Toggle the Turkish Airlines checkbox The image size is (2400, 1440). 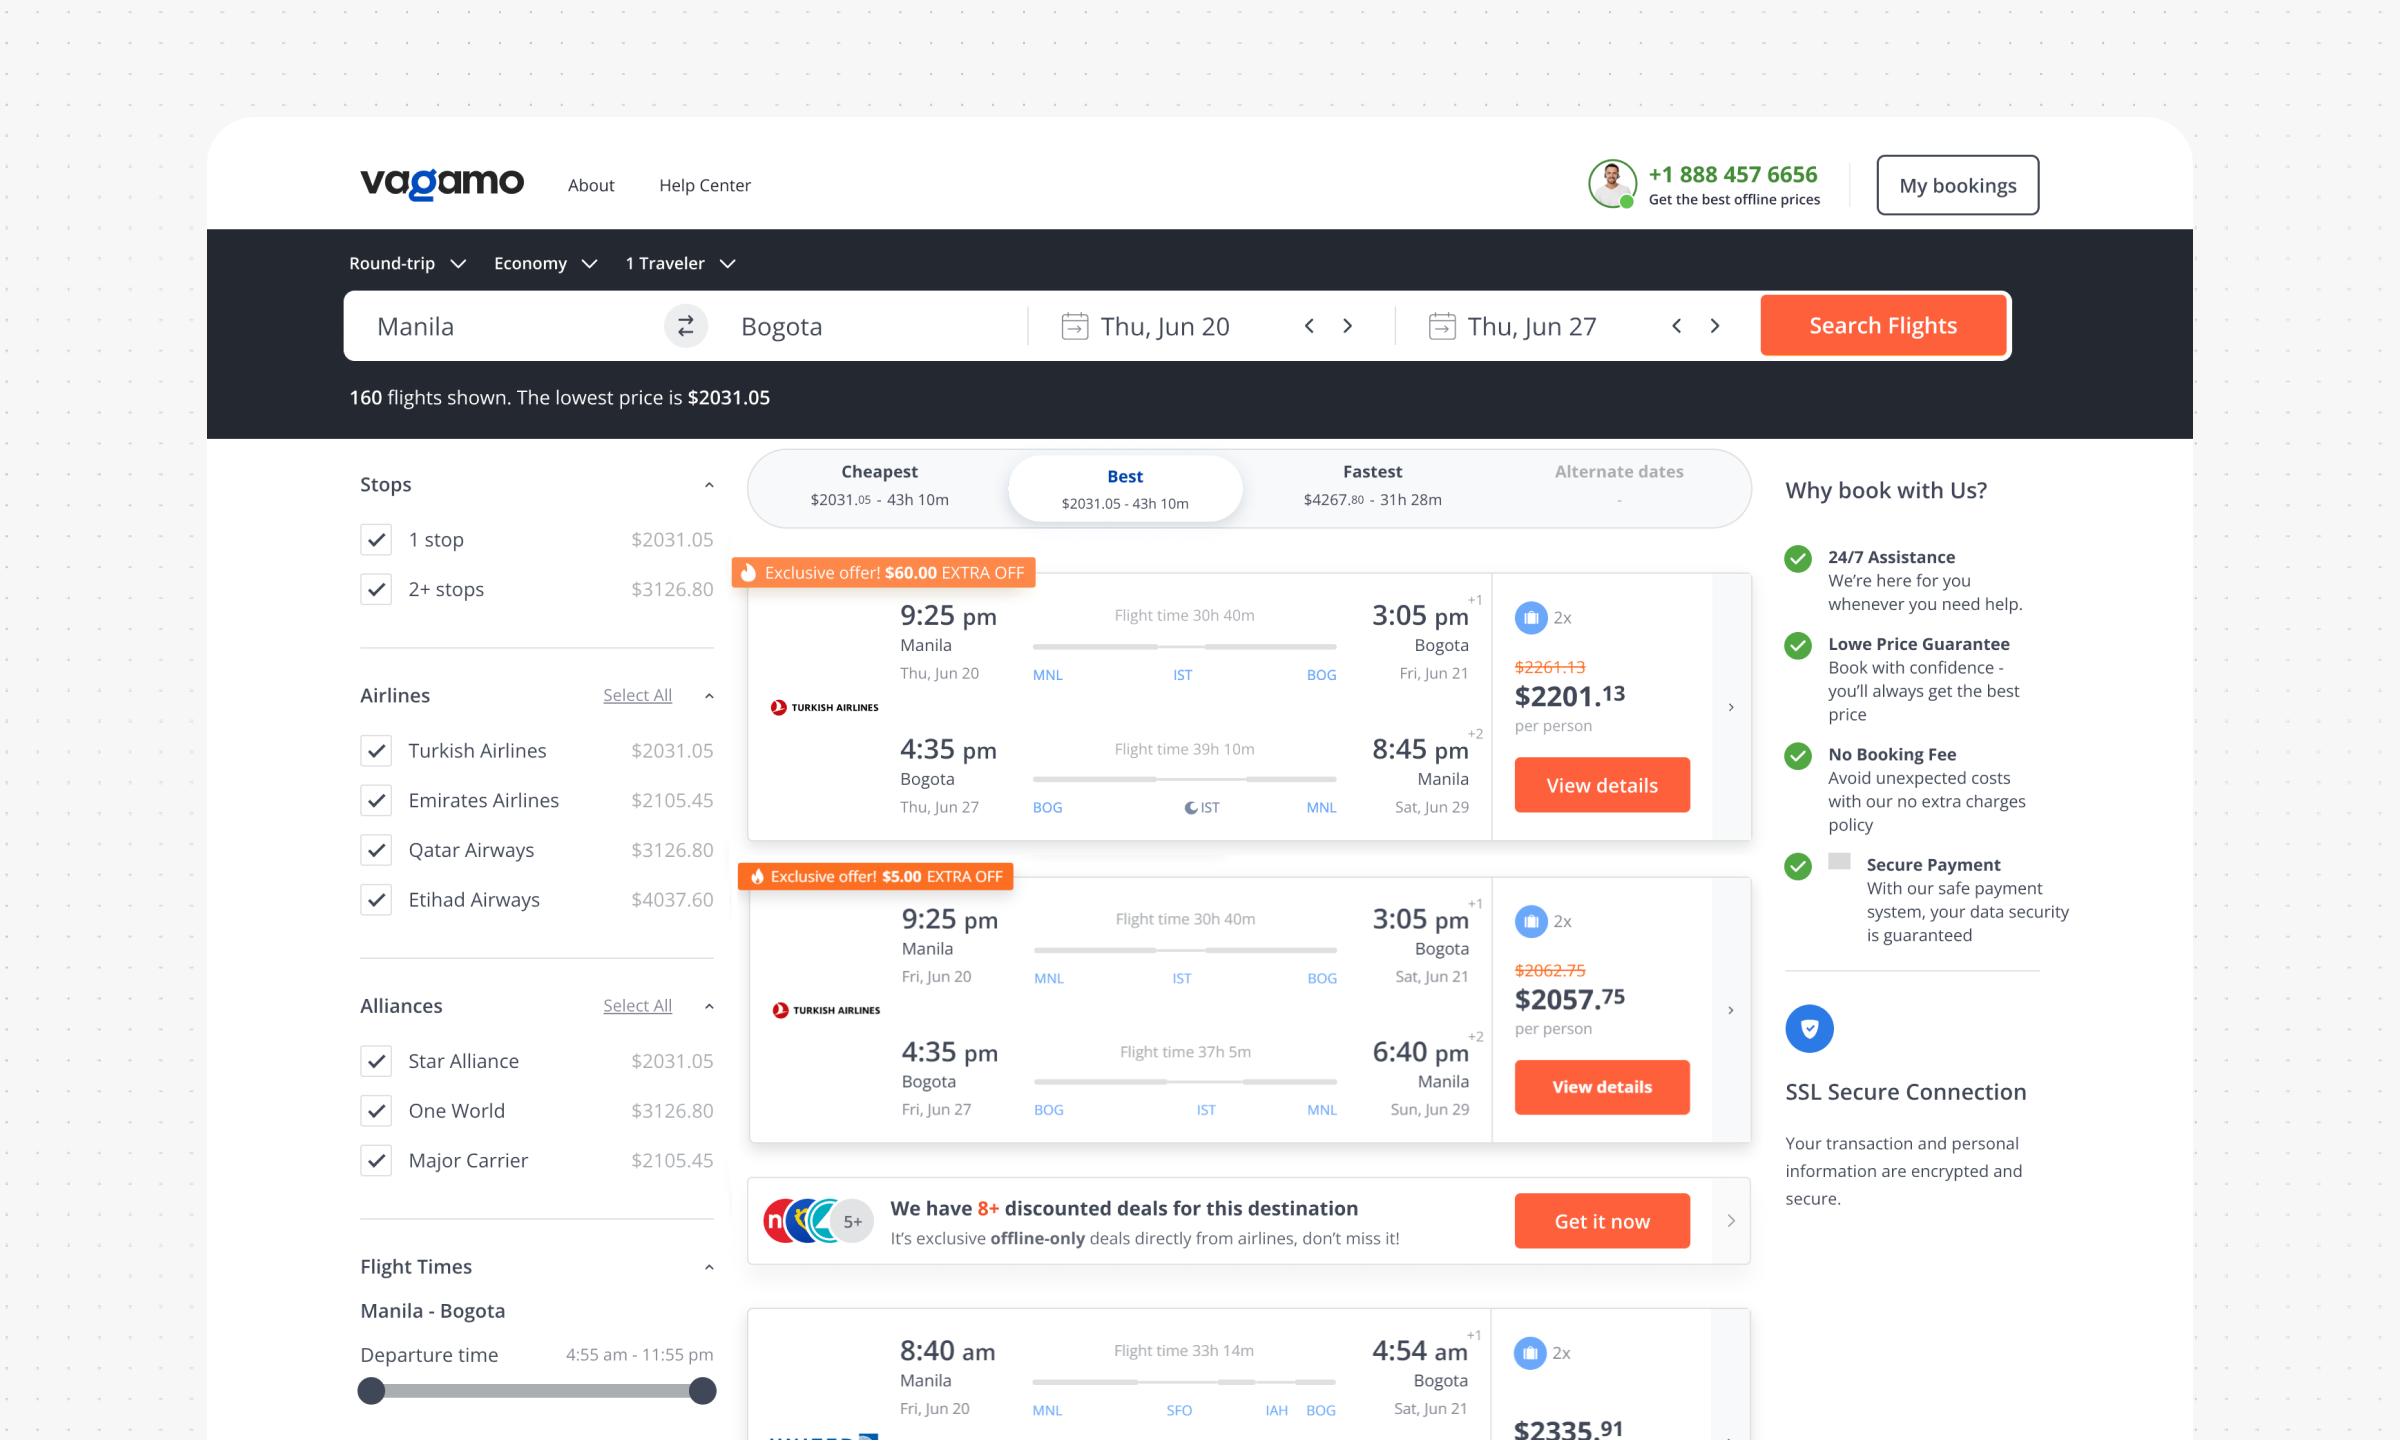click(x=376, y=751)
